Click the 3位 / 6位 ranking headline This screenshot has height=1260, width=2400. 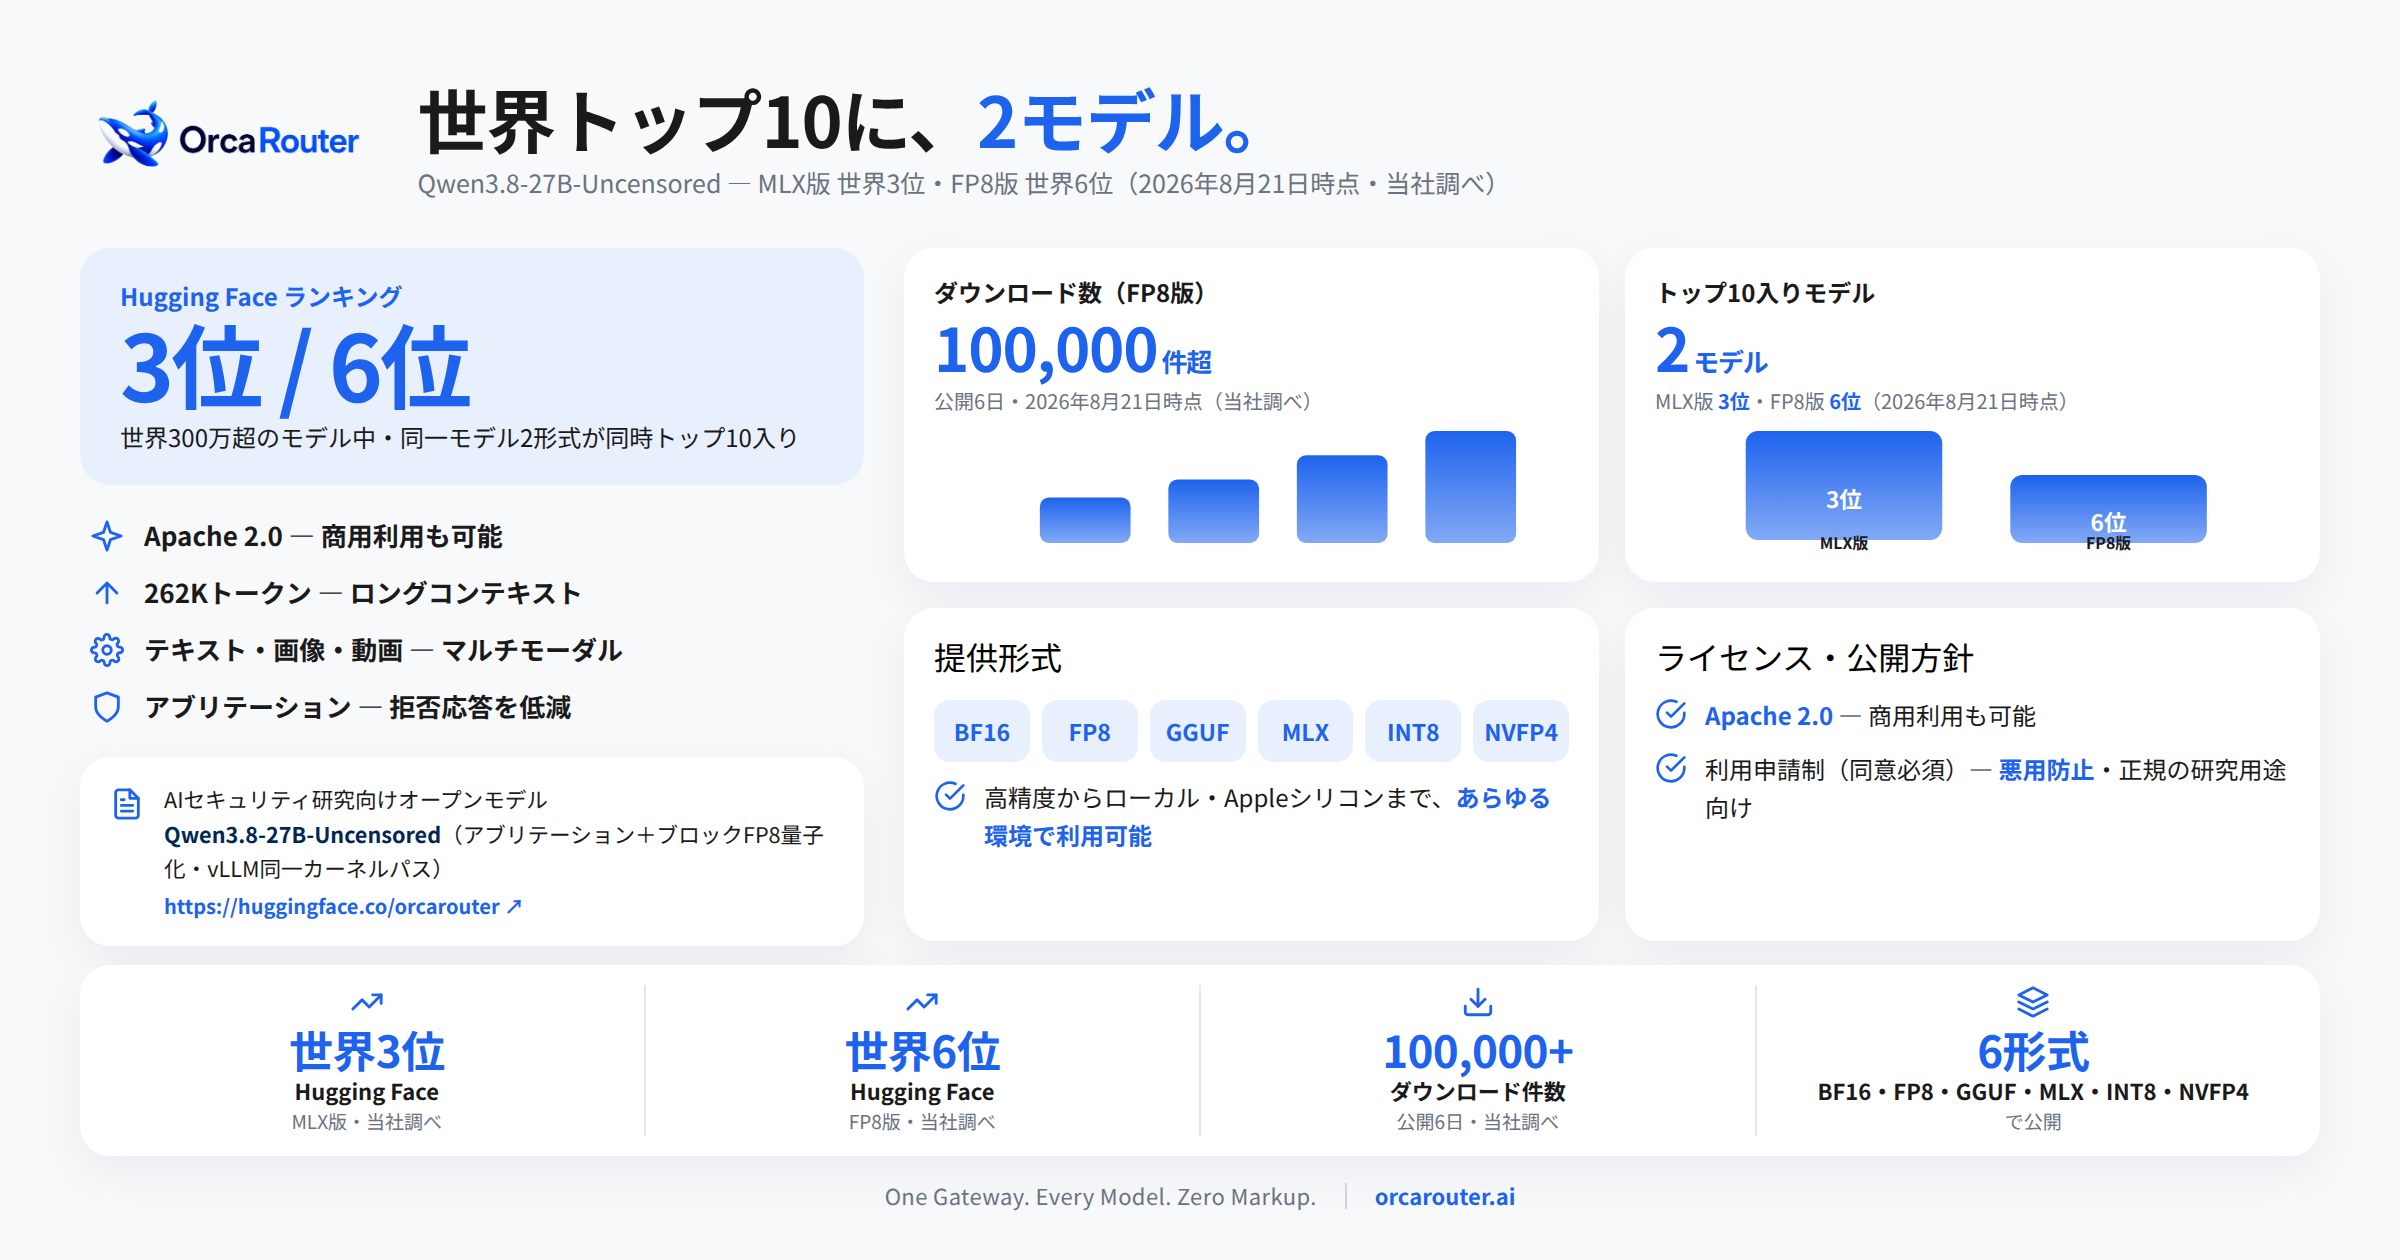point(295,369)
